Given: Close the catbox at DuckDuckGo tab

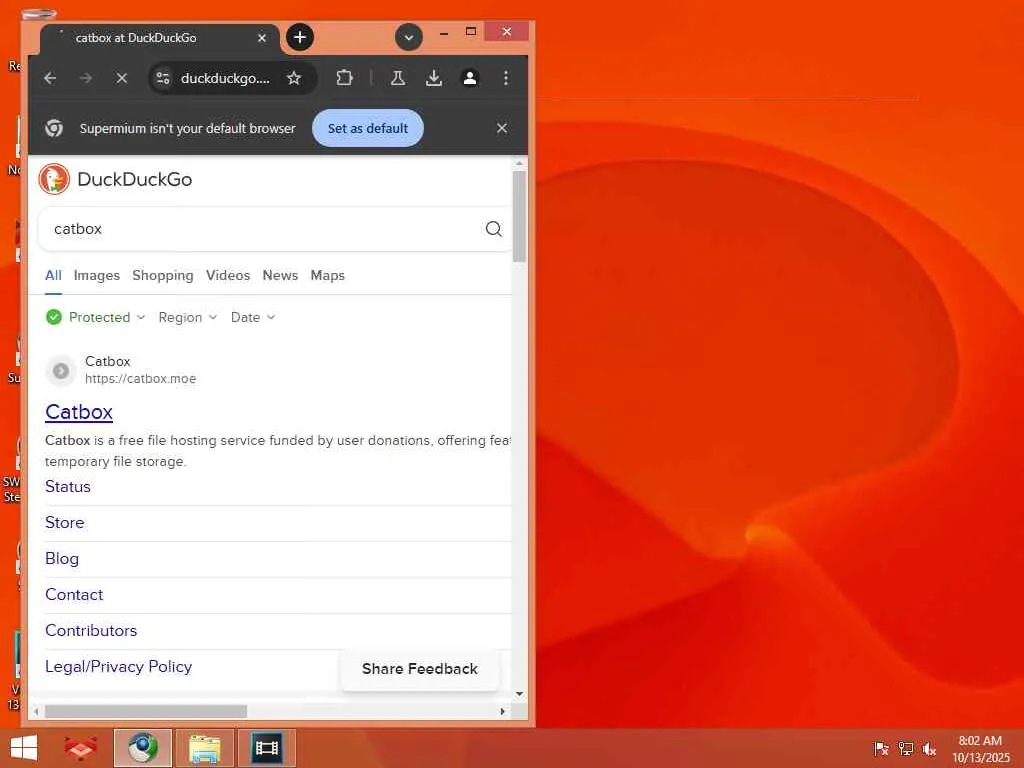Looking at the screenshot, I should [x=262, y=38].
